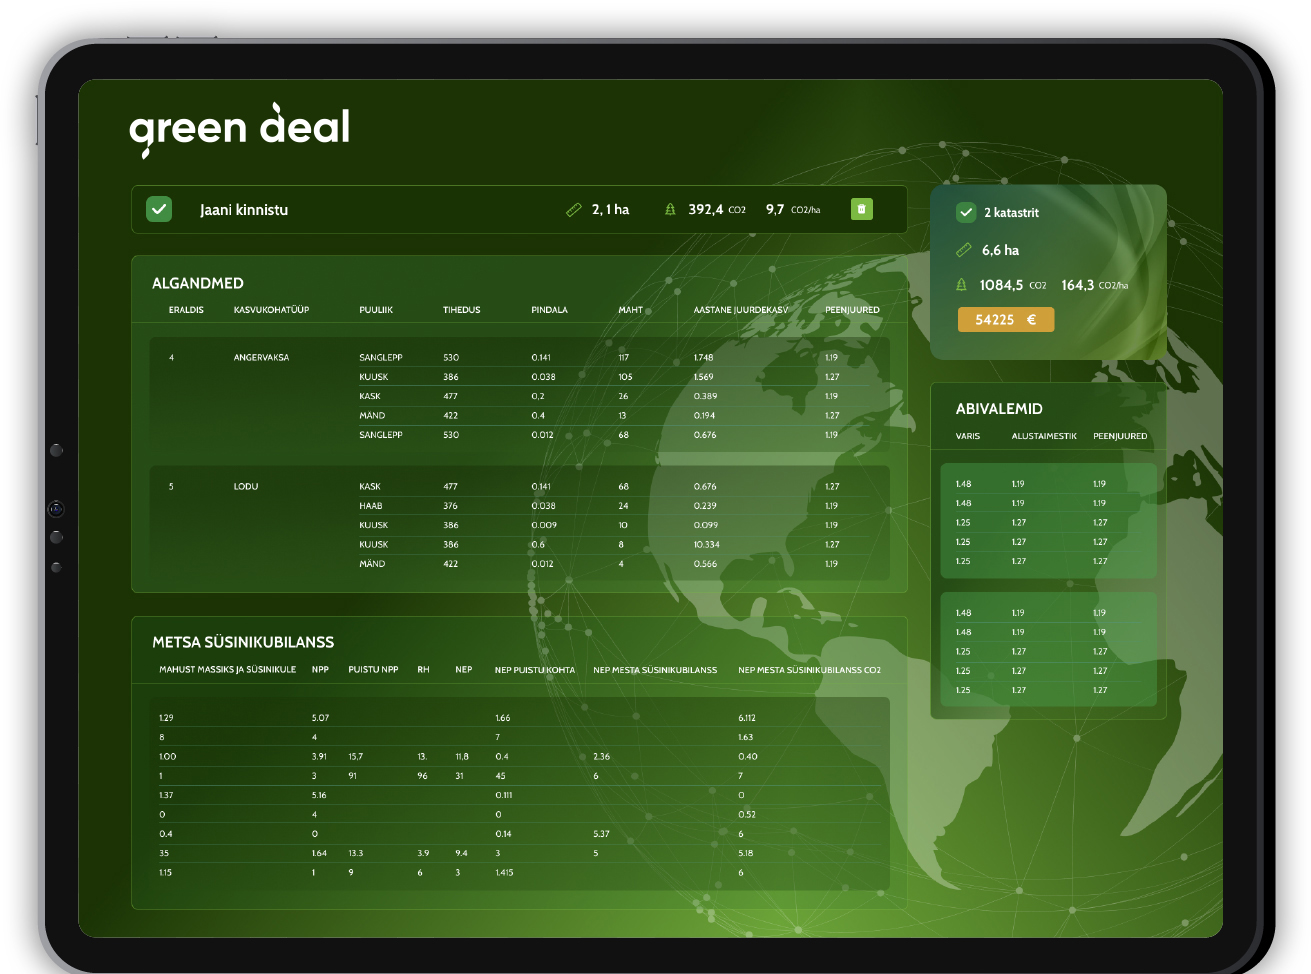The width and height of the screenshot is (1311, 974).
Task: Click the PUULIIK column header
Action: (376, 310)
